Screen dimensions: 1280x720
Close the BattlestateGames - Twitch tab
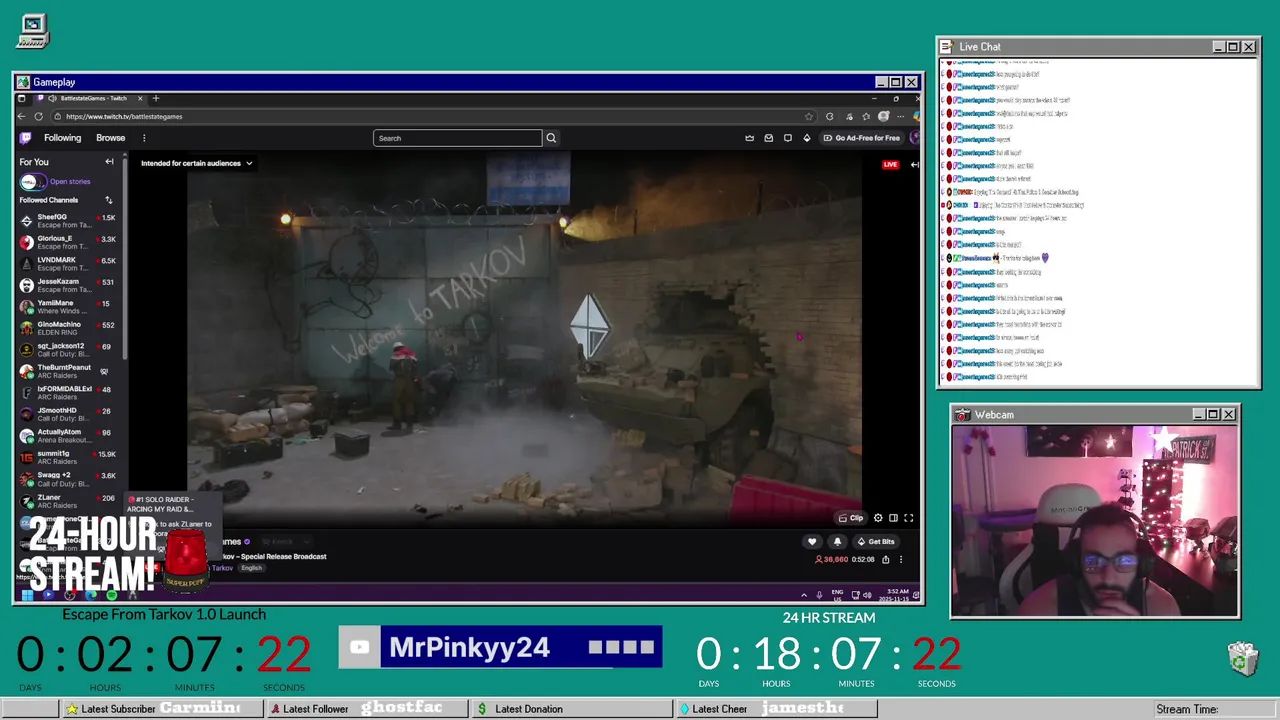click(x=140, y=98)
